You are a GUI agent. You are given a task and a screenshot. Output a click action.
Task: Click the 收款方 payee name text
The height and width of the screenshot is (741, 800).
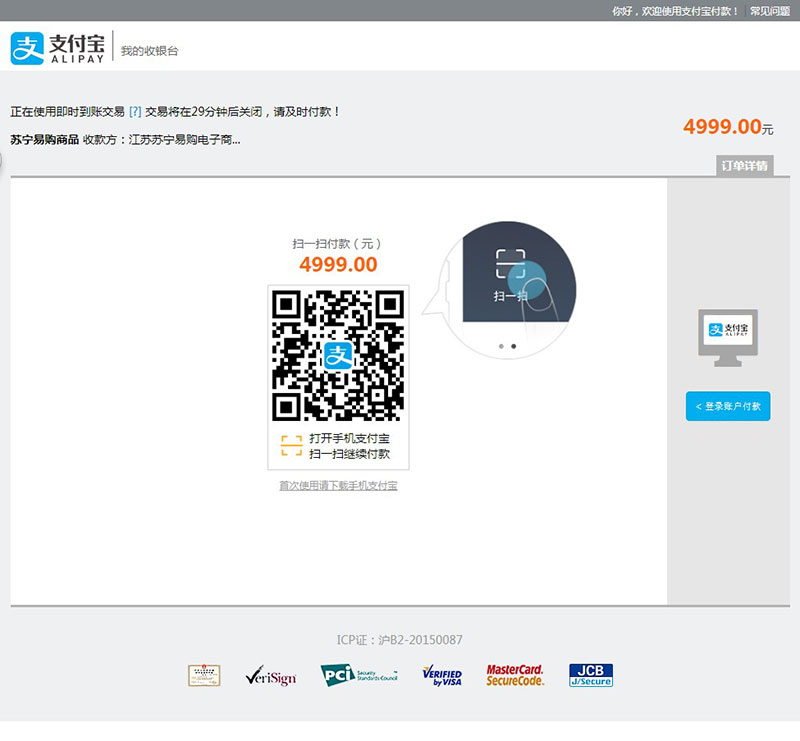(x=162, y=139)
